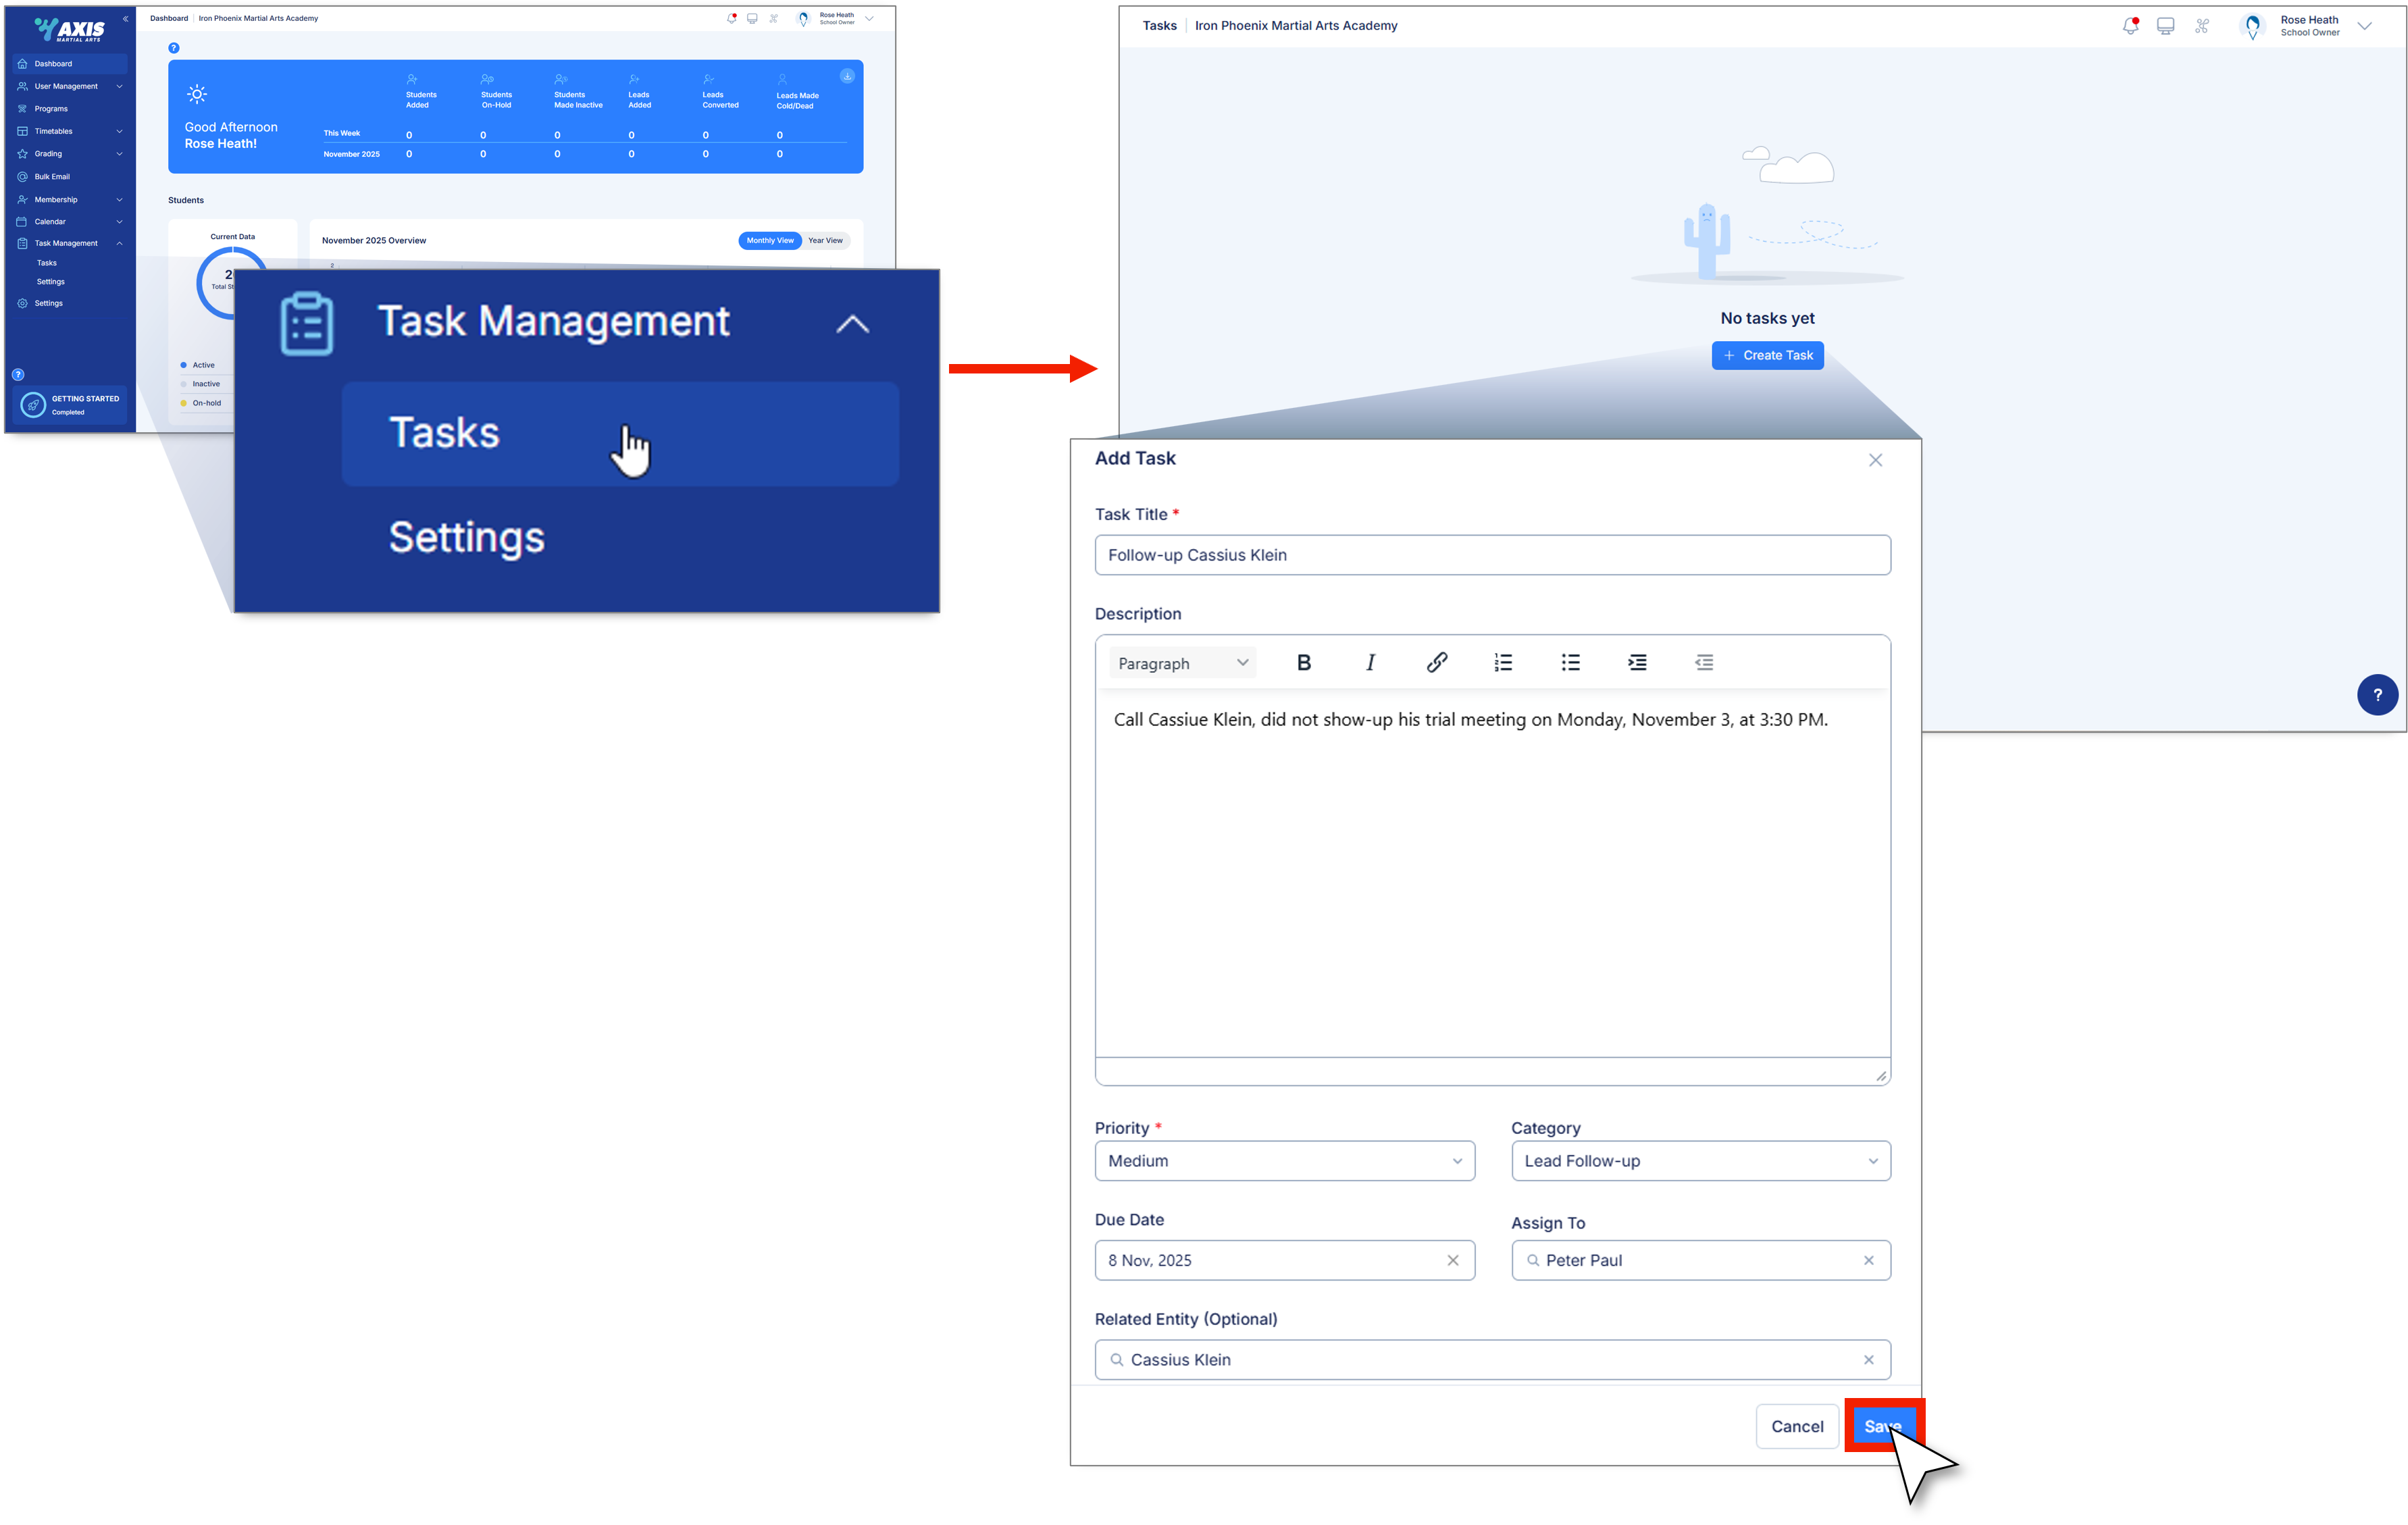Open the Category dropdown showing Lead Follow-up
Viewport: 2408px width, 1525px height.
click(1700, 1161)
